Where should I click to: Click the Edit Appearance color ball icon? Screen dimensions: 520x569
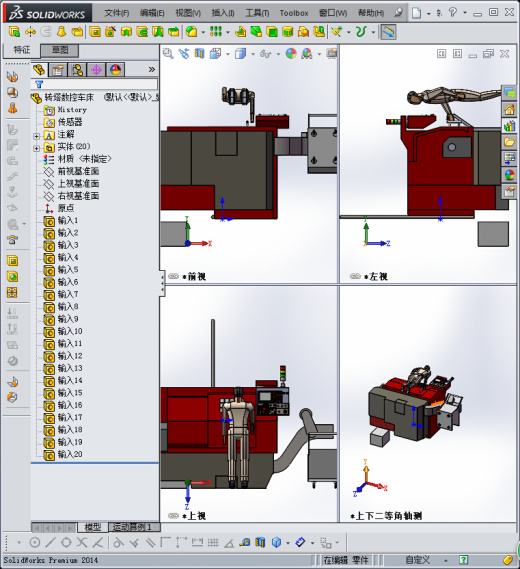pyautogui.click(x=291, y=54)
